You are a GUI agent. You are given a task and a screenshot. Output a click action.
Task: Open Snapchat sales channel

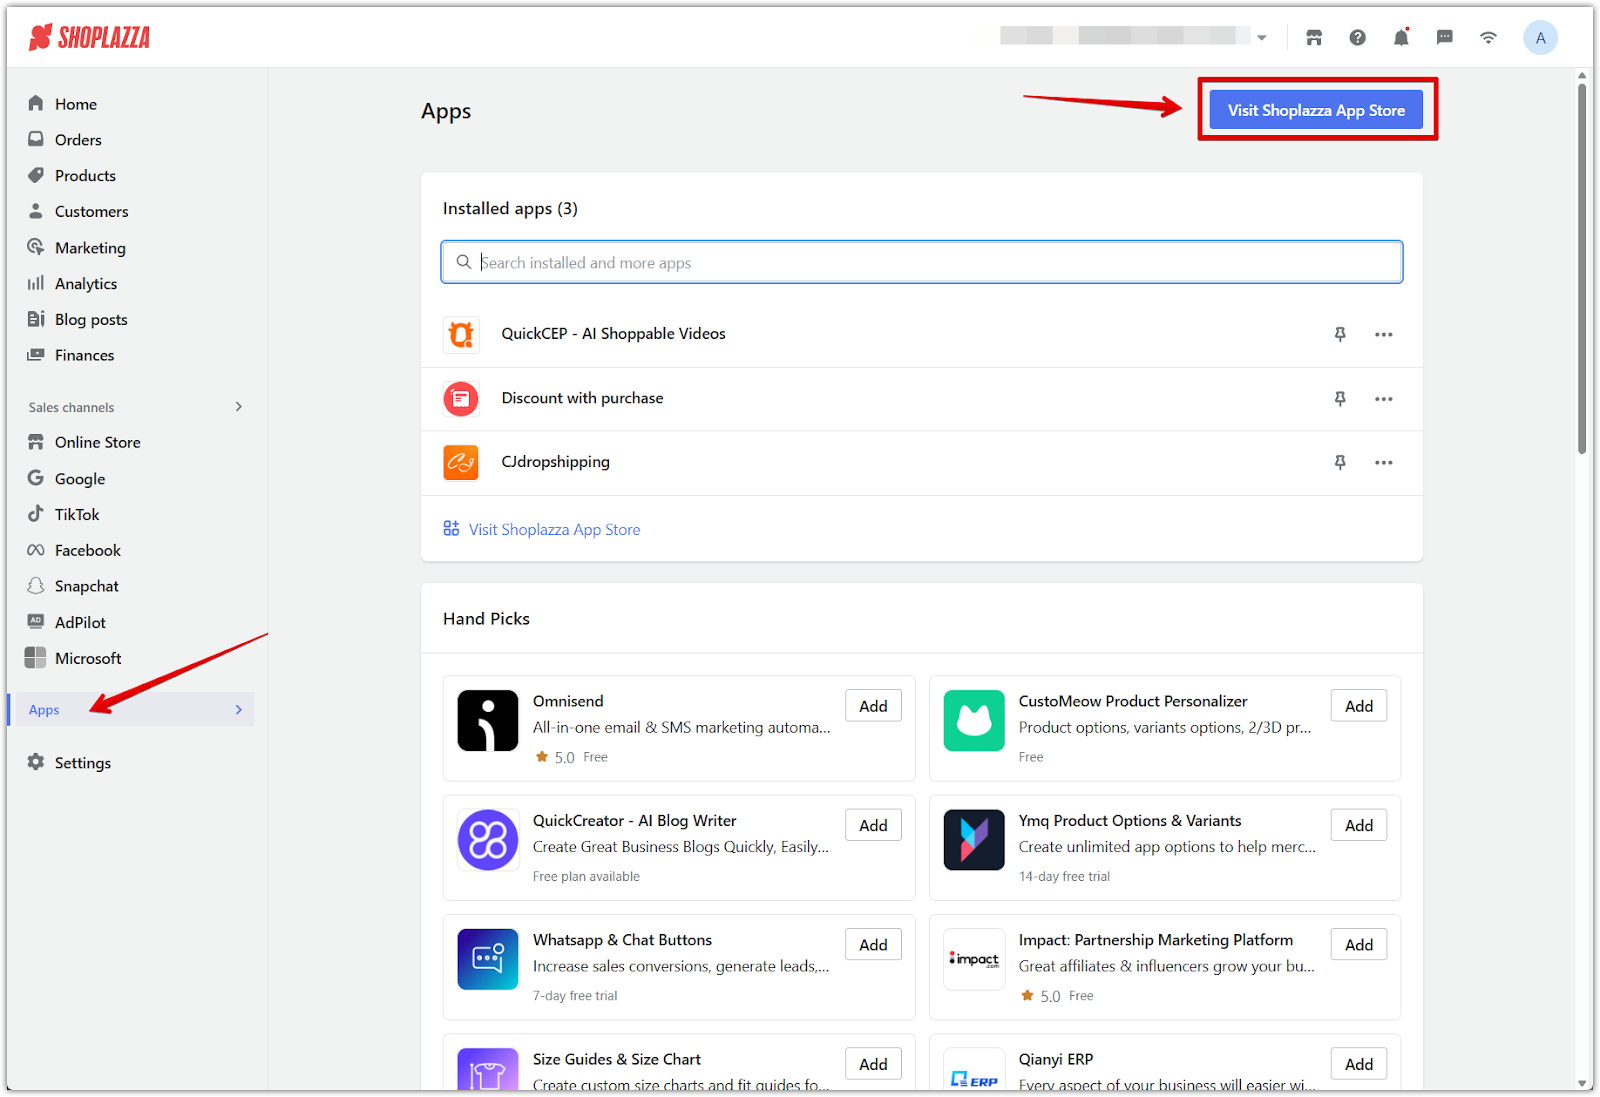(86, 587)
